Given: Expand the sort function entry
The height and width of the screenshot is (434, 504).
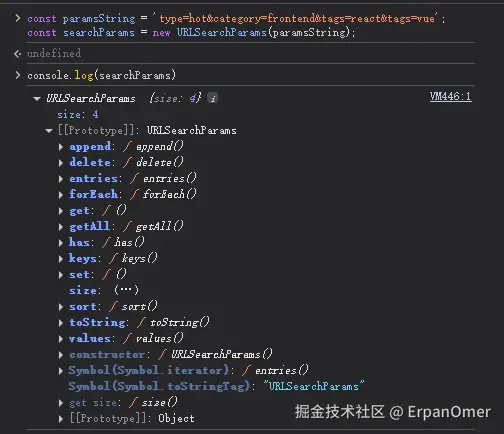Looking at the screenshot, I should point(61,307).
